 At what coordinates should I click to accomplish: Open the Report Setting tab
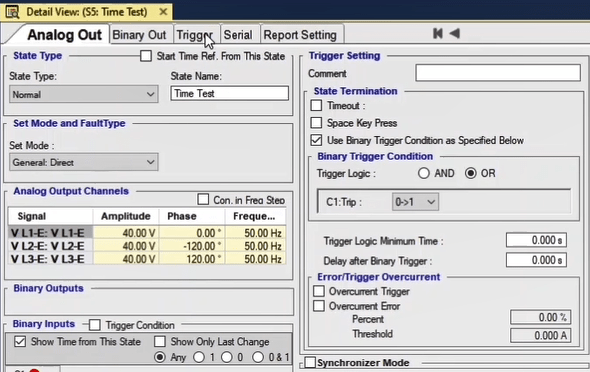coord(300,35)
